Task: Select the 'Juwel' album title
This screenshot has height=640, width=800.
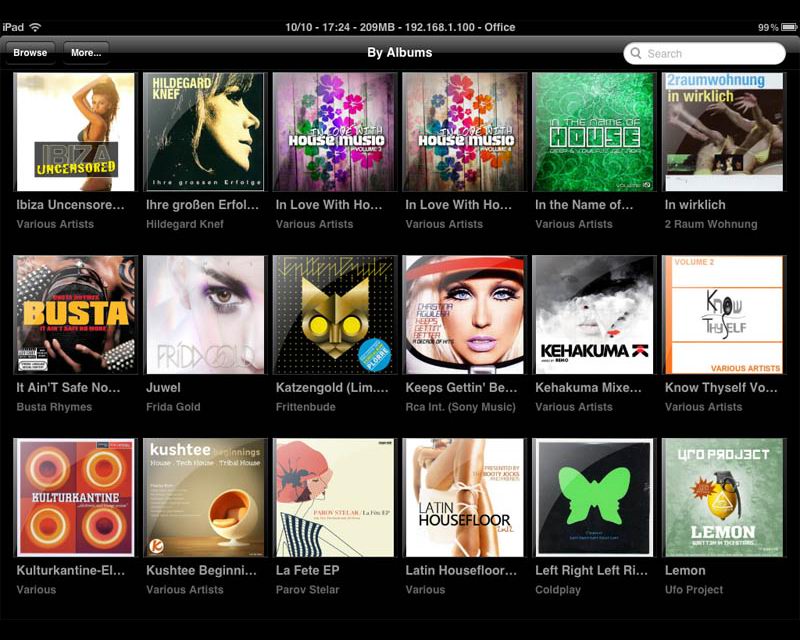Action: [x=163, y=387]
